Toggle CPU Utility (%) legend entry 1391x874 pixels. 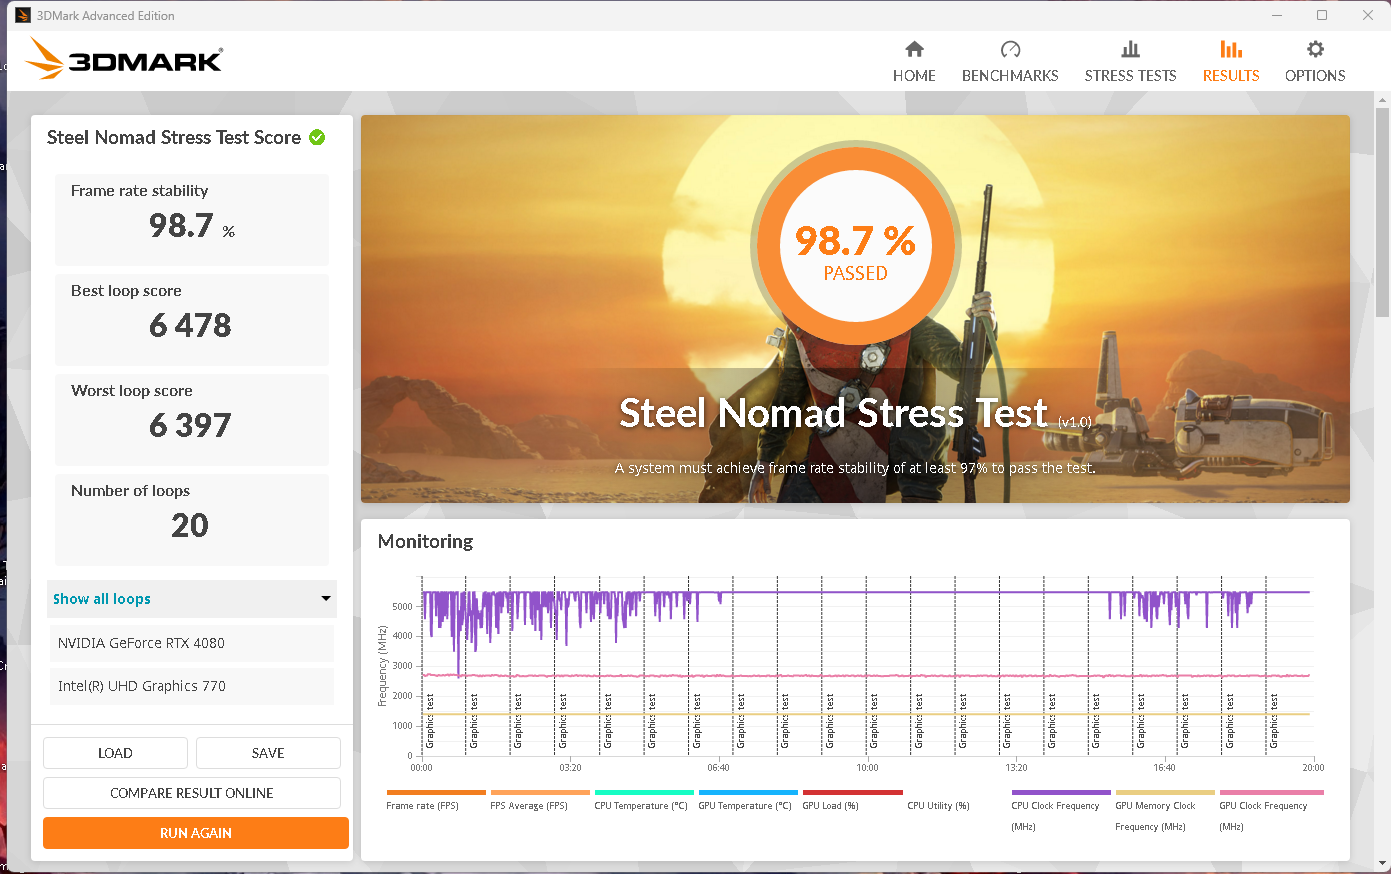938,805
